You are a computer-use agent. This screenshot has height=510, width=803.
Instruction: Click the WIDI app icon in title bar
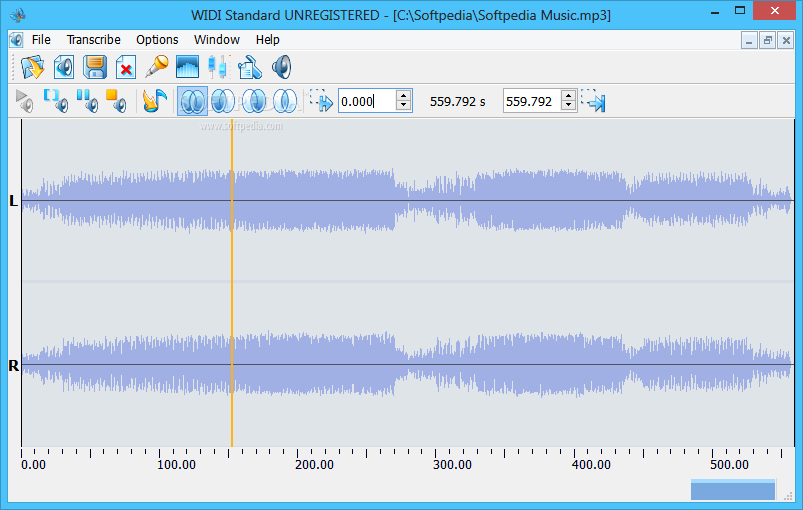(18, 15)
